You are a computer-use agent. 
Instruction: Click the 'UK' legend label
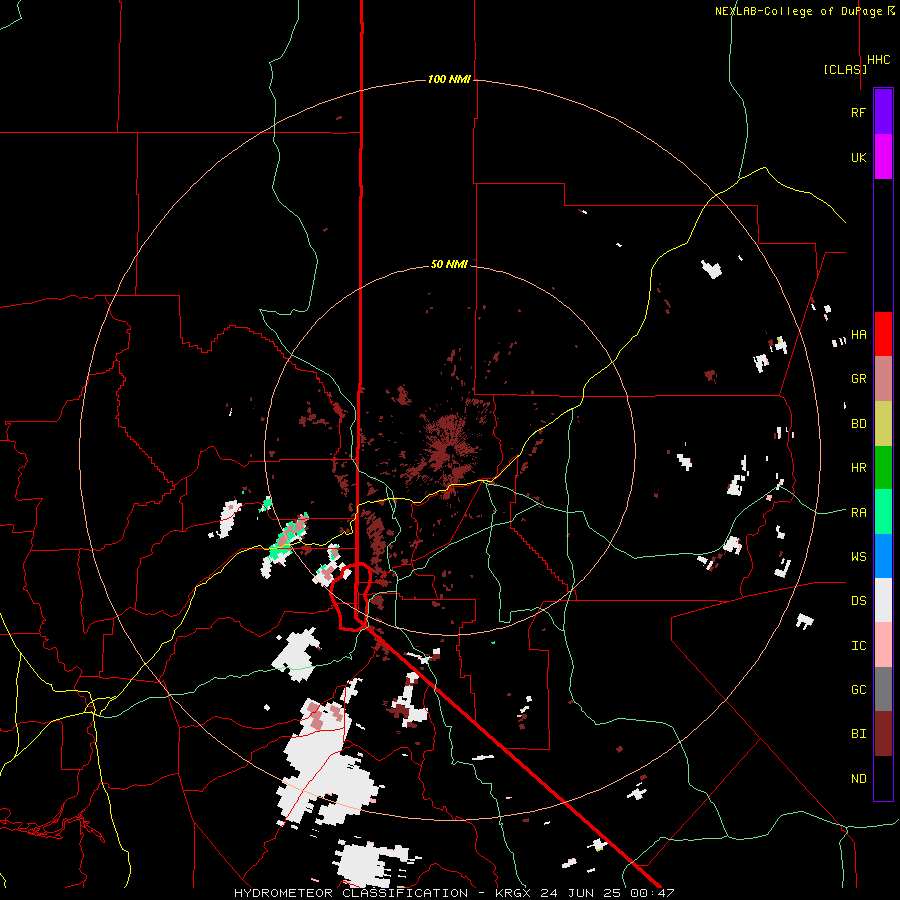click(858, 157)
